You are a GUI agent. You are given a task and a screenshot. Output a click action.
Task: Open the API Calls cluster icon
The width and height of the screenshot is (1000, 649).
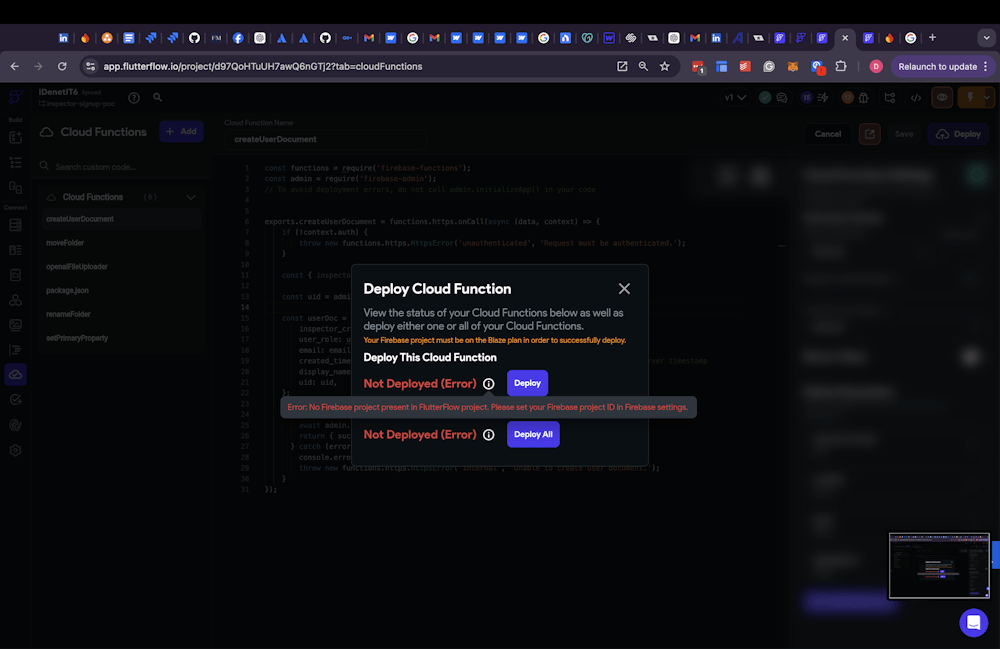16,300
